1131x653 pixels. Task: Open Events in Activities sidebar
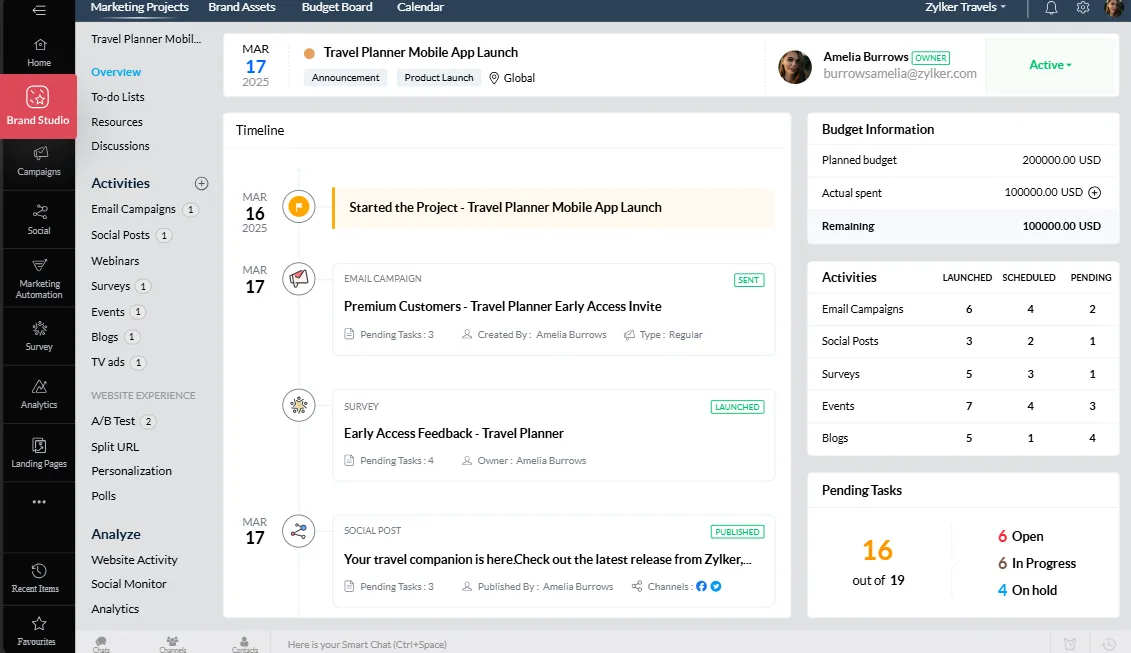(x=108, y=312)
